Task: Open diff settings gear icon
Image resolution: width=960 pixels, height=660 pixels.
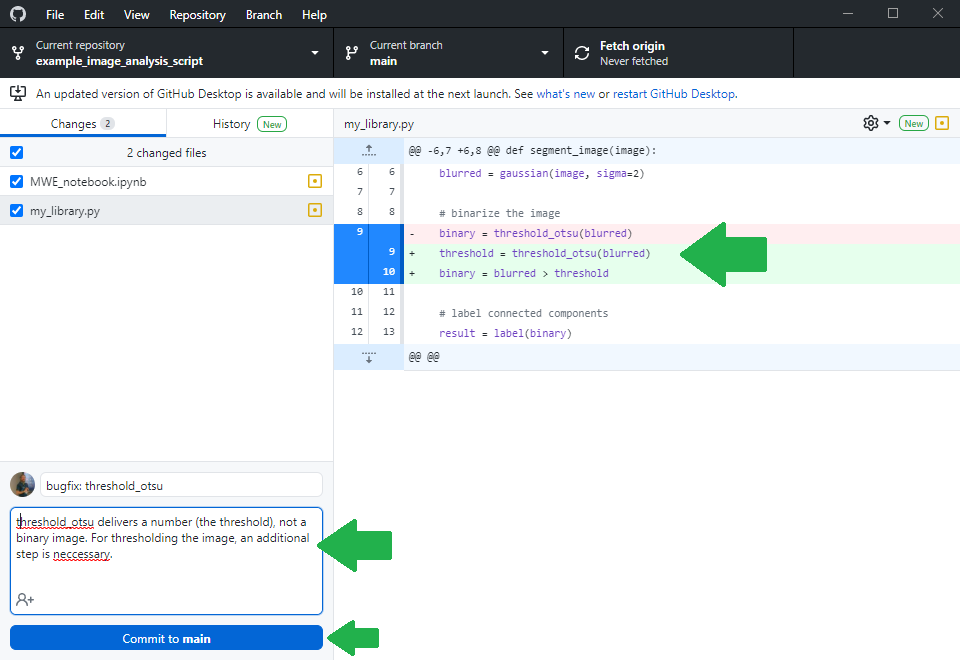Action: pyautogui.click(x=871, y=123)
